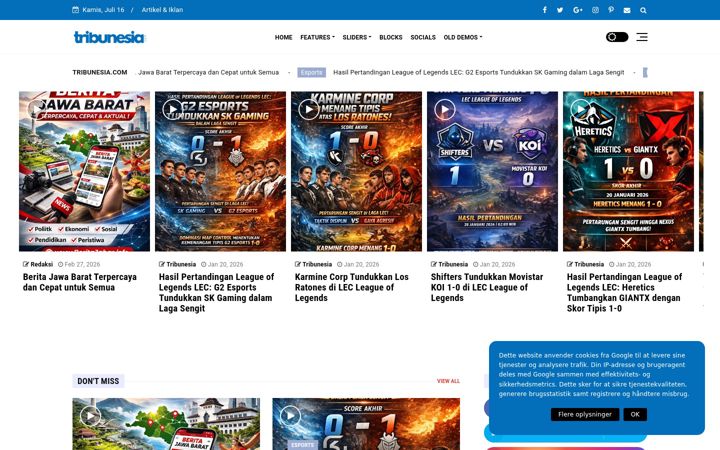Expand the SLIDERS dropdown menu

pyautogui.click(x=357, y=37)
